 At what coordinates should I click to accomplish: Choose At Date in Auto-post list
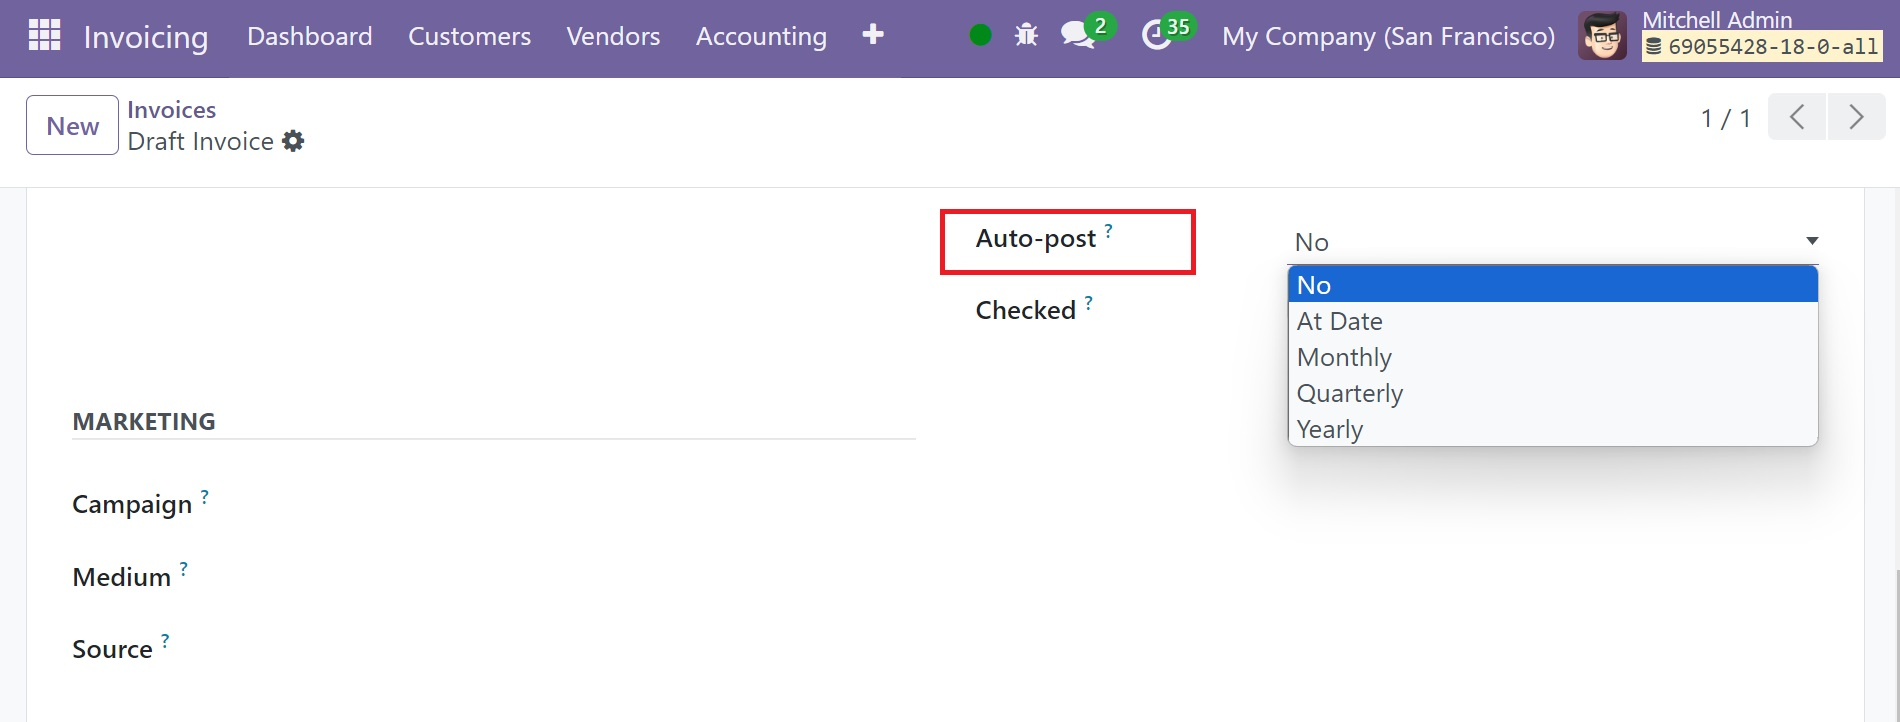[x=1553, y=321]
